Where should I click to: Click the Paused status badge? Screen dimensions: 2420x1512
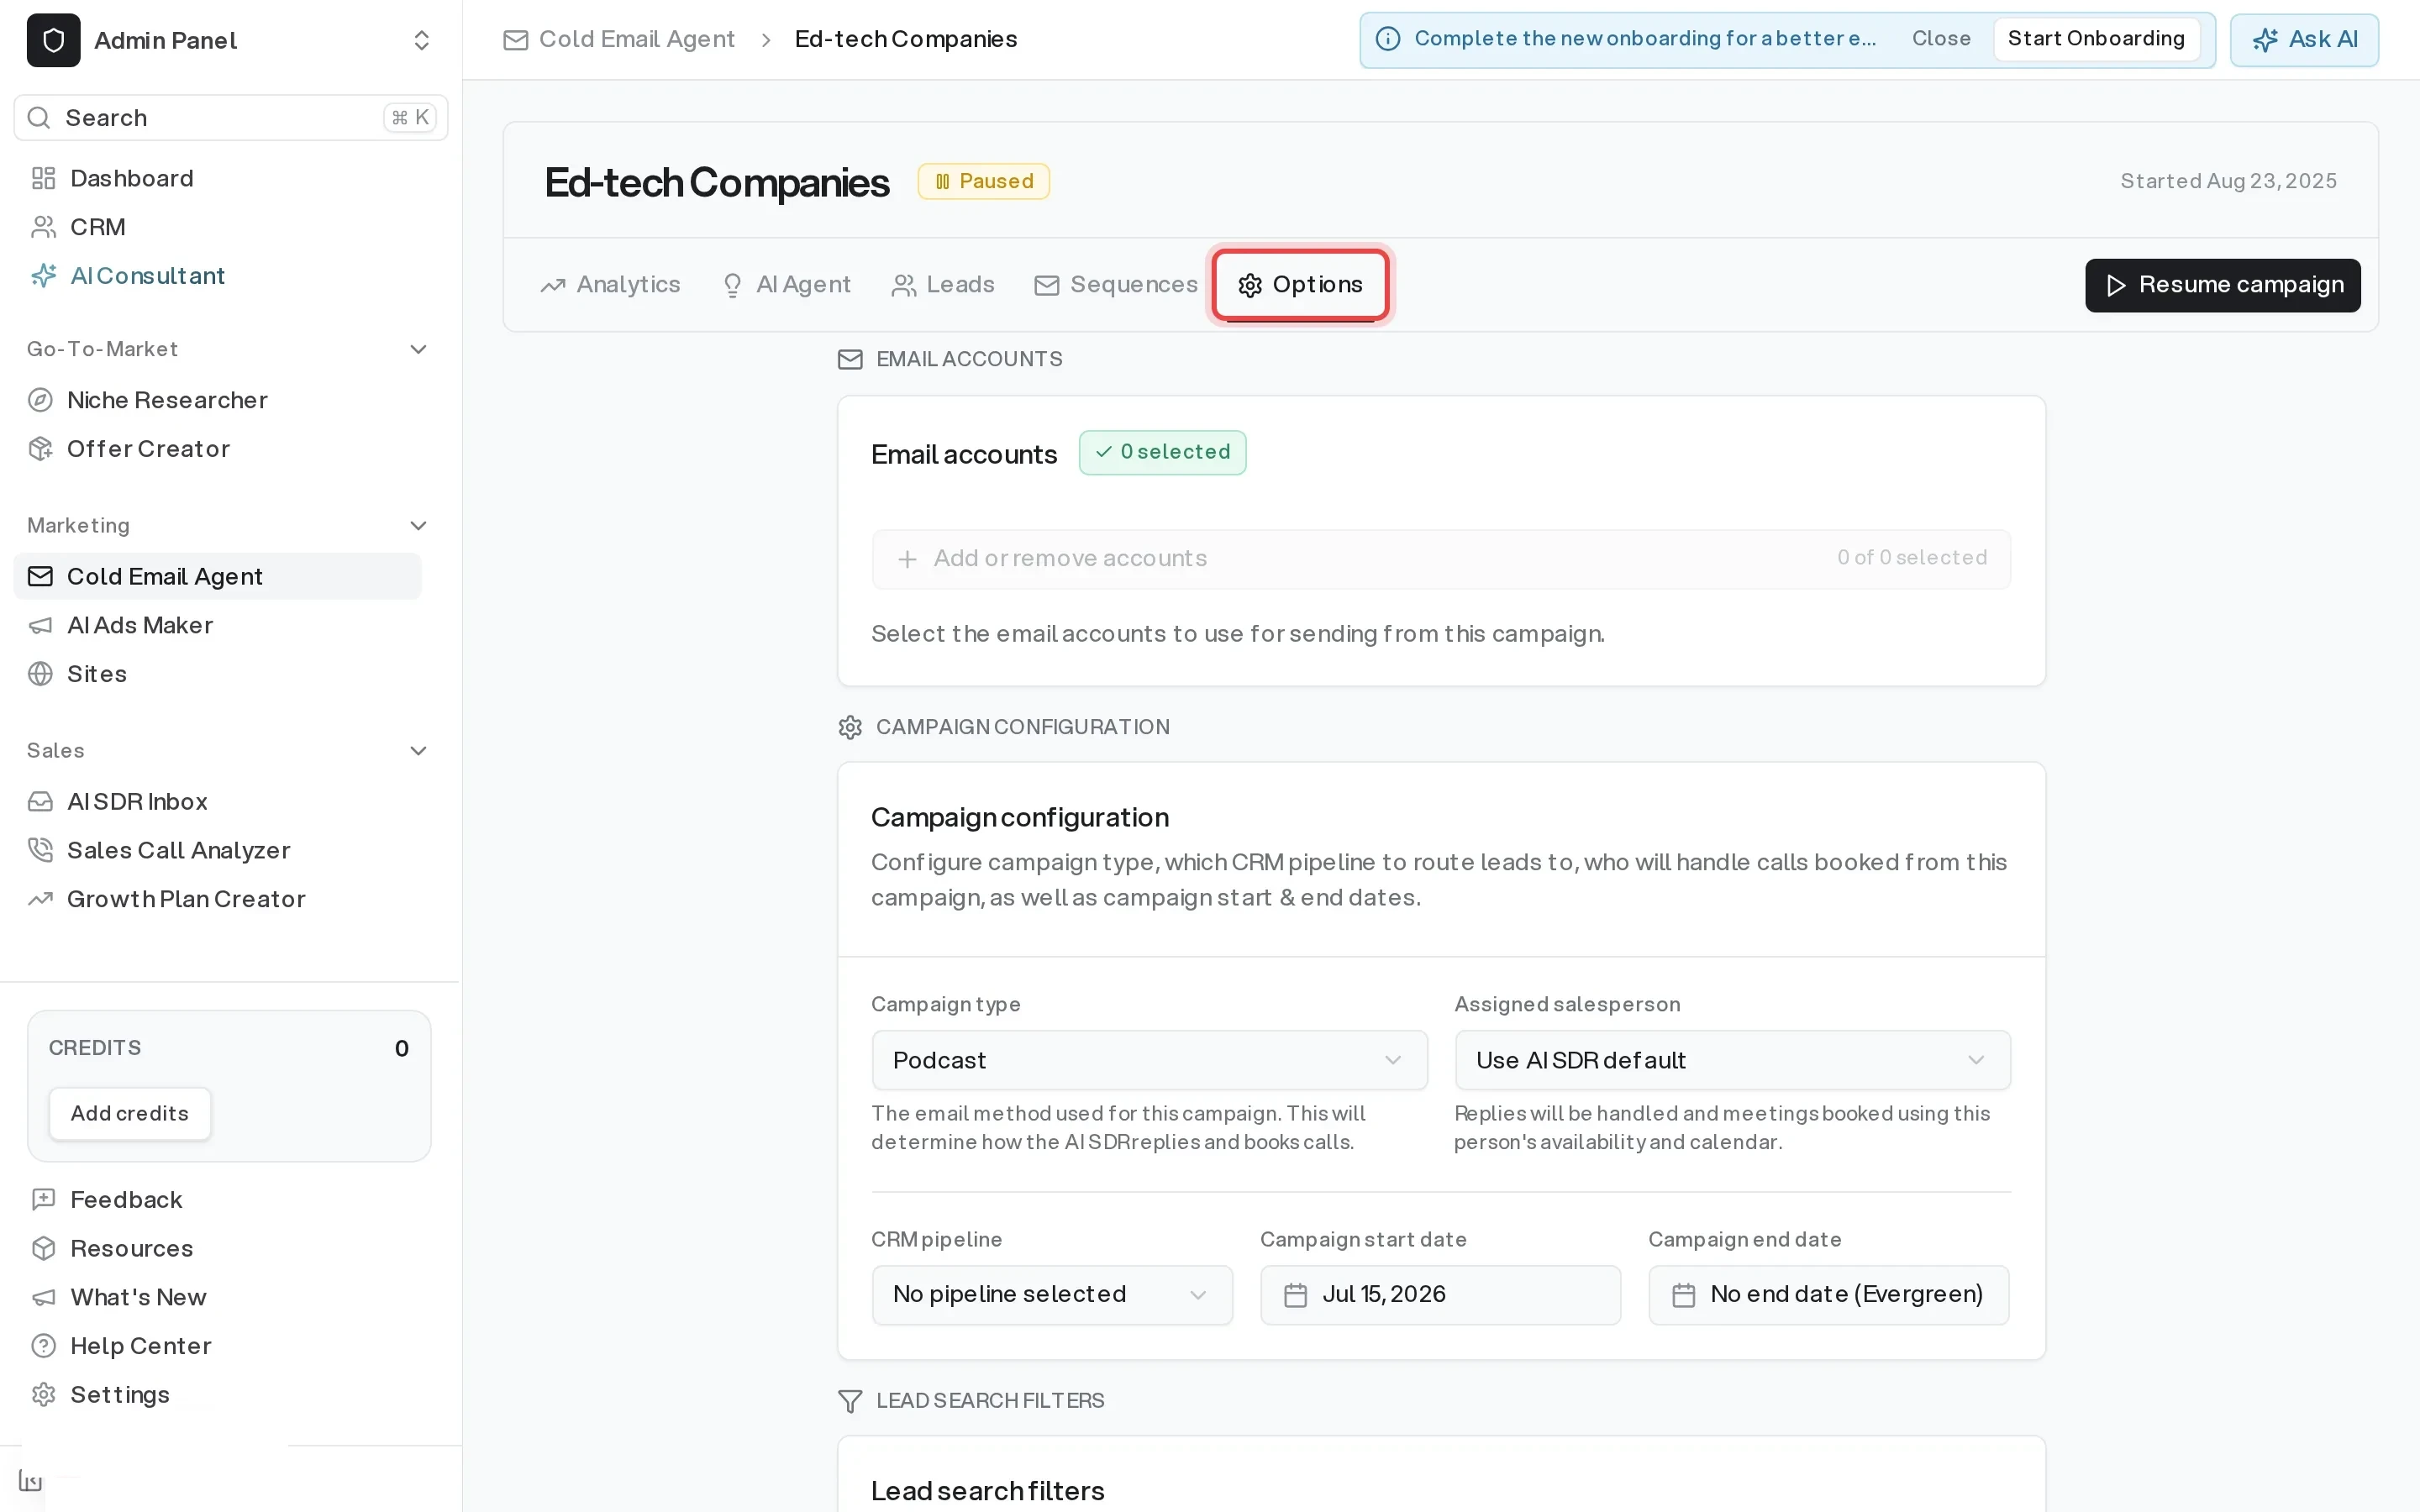pyautogui.click(x=984, y=181)
